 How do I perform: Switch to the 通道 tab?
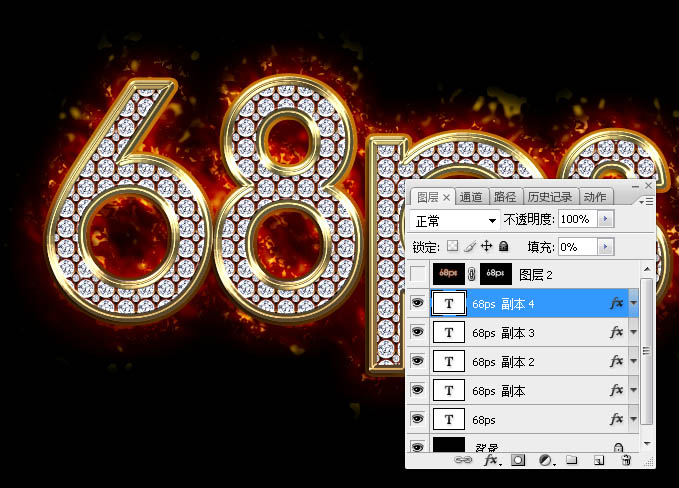point(471,198)
